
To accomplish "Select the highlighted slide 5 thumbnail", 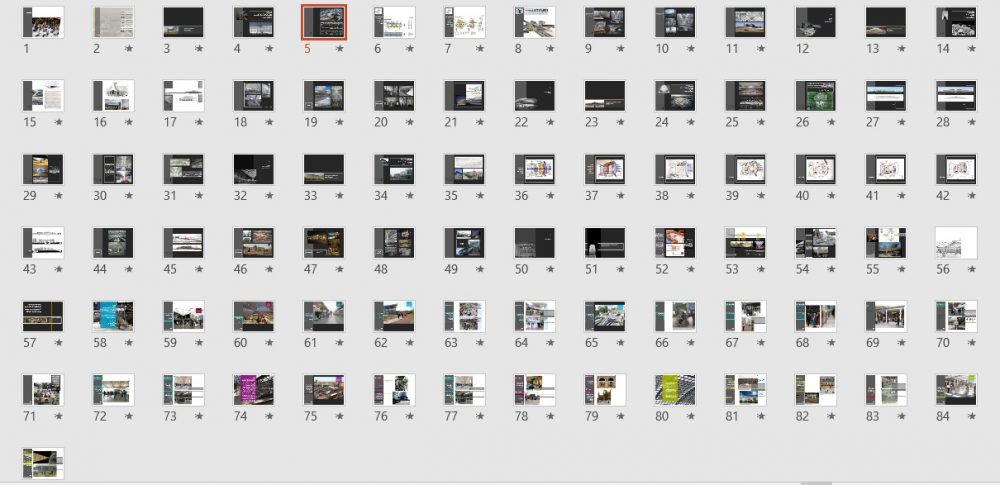I will pyautogui.click(x=324, y=22).
